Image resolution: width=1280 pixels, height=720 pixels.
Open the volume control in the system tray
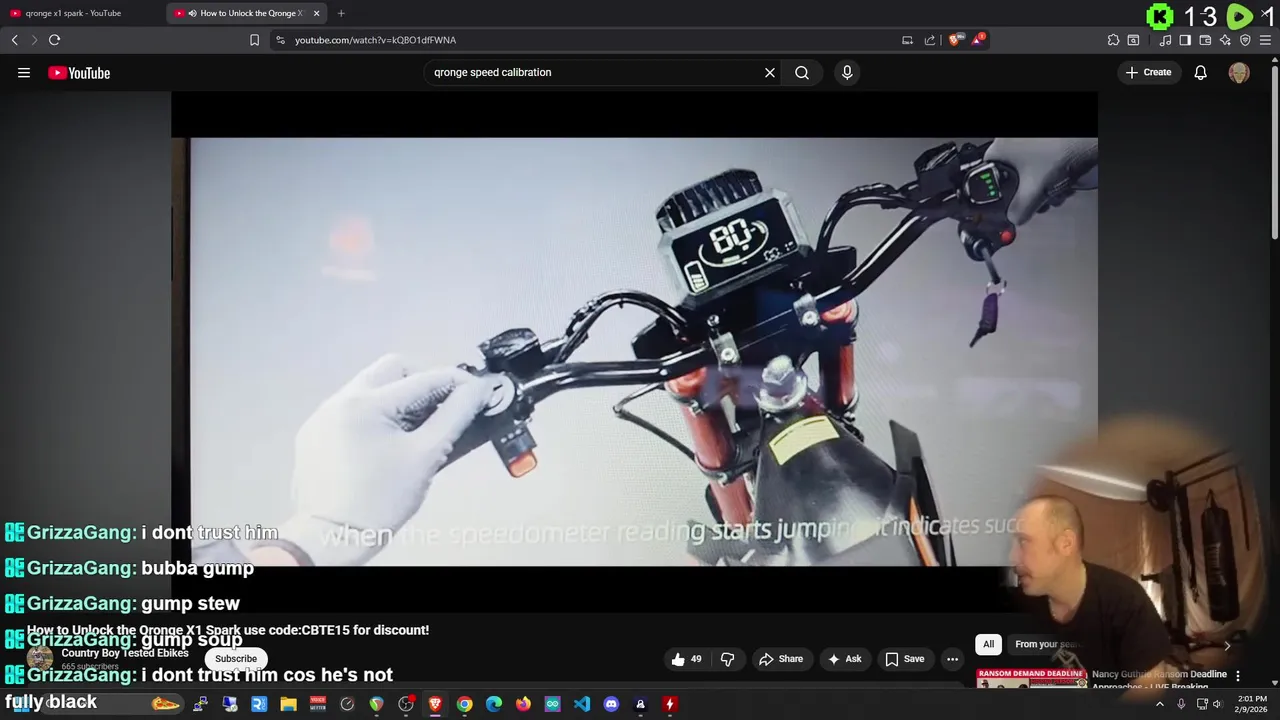[1217, 704]
